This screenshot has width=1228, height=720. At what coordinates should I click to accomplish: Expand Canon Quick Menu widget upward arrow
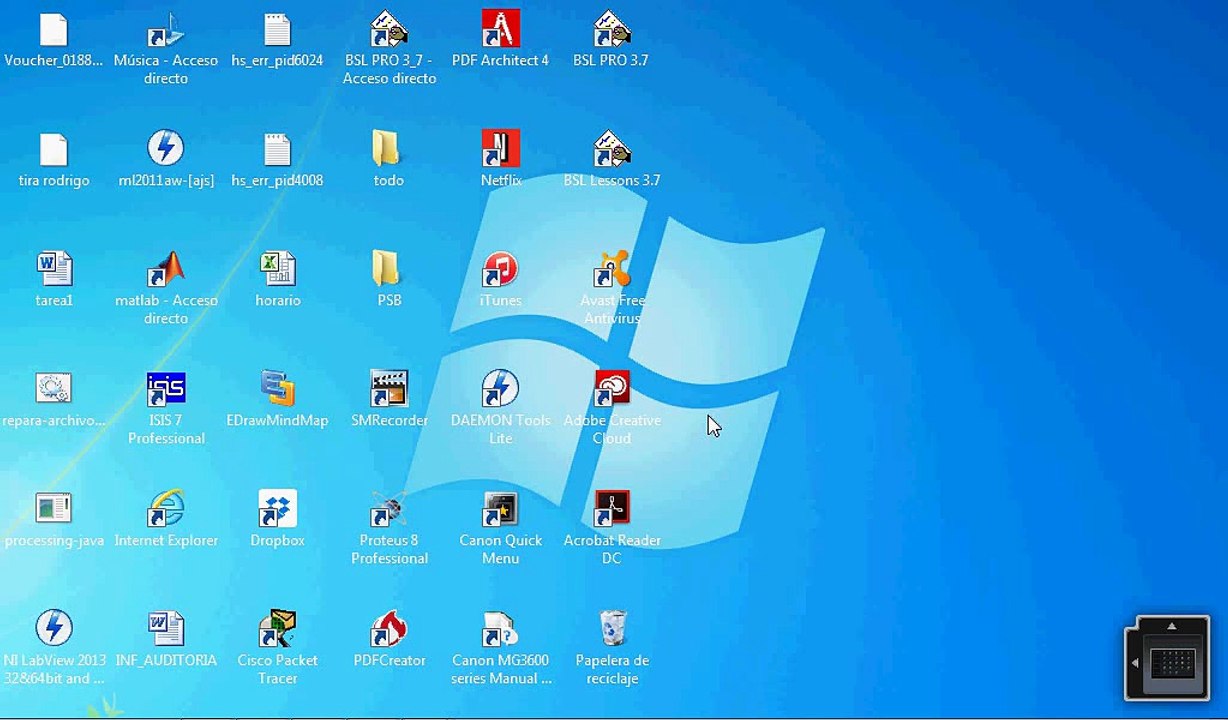tap(1172, 626)
